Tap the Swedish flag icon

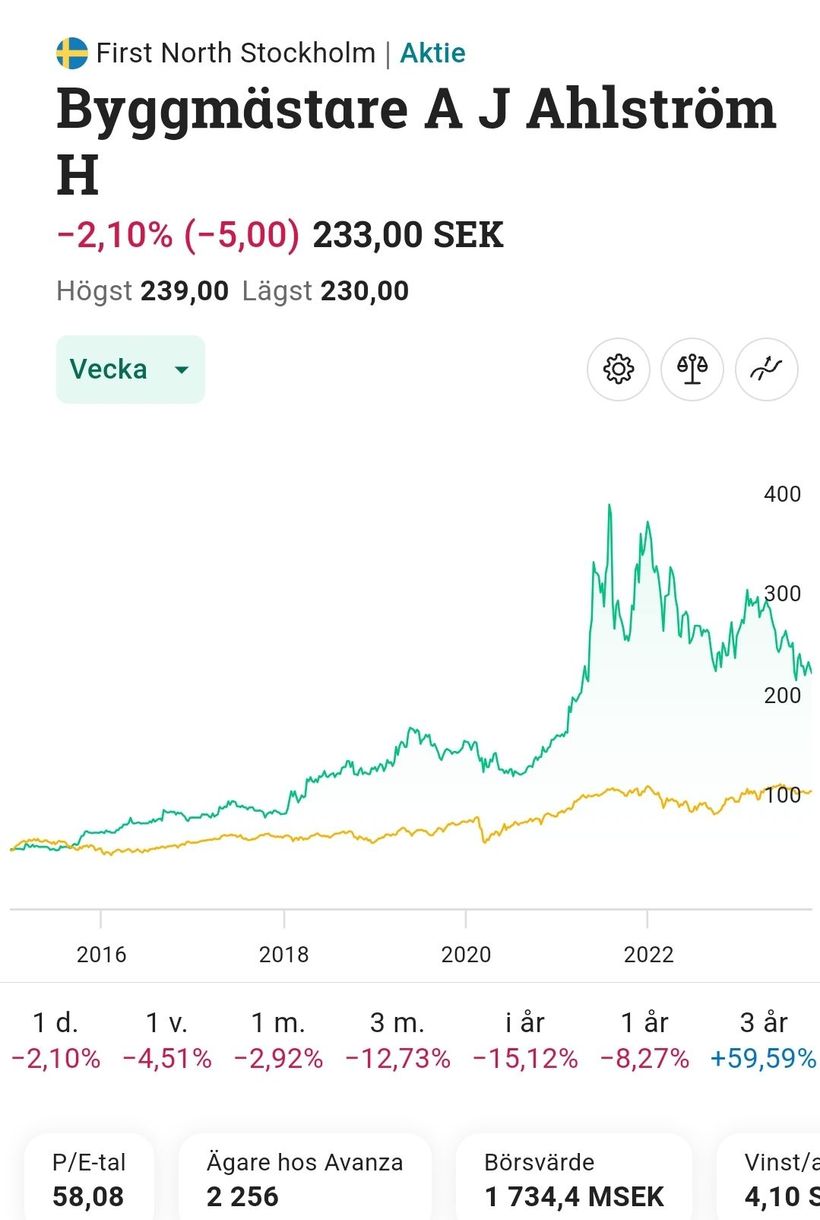[72, 53]
